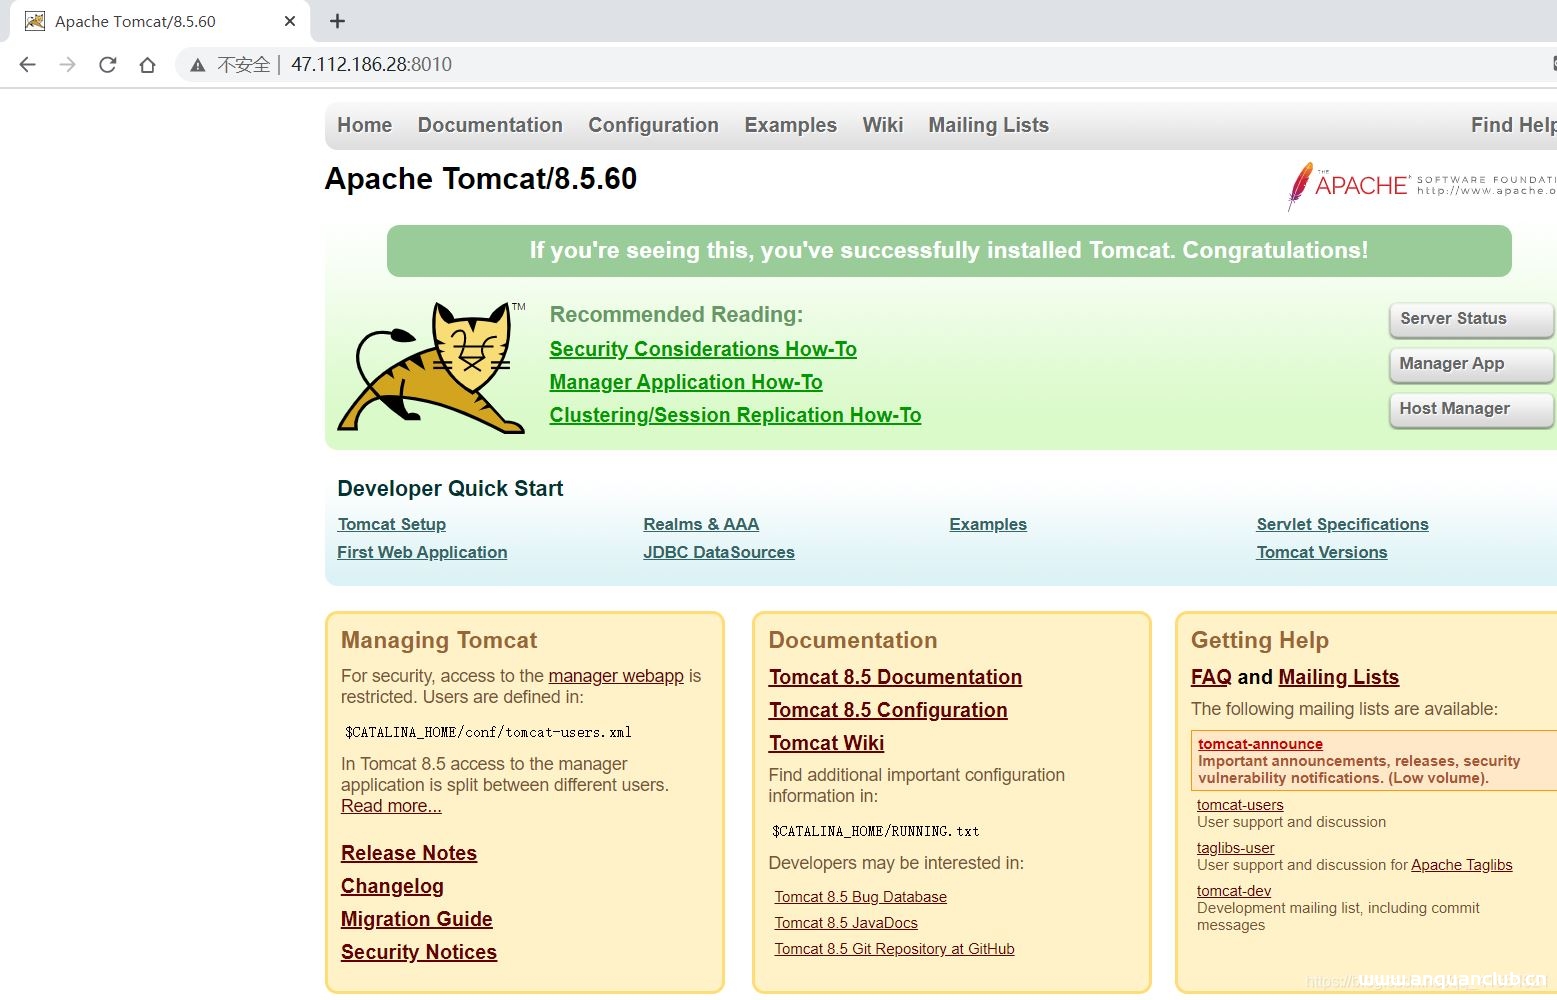Open the Security Considerations How-To link
Screen dimensions: 1557x1000
pyautogui.click(x=702, y=349)
